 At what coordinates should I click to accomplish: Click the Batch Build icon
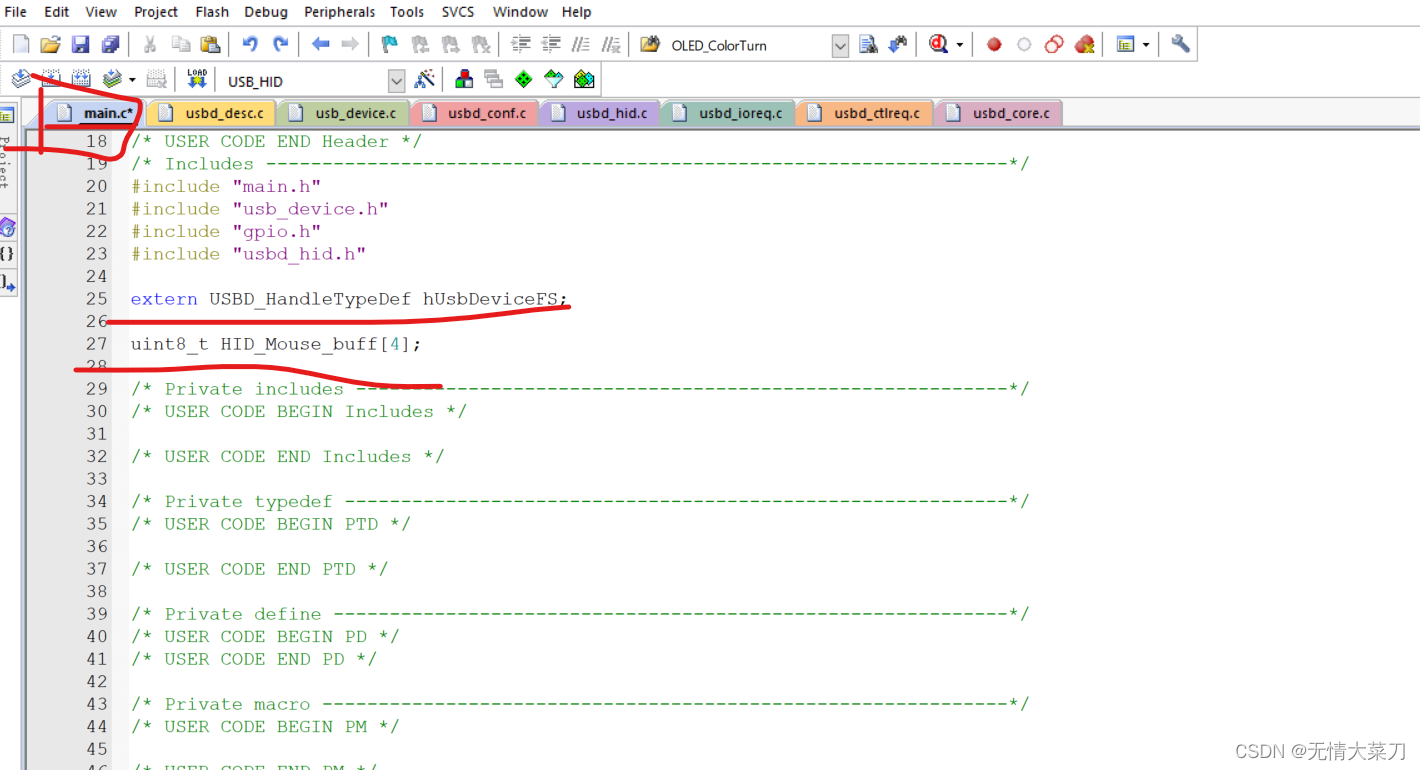[x=112, y=79]
